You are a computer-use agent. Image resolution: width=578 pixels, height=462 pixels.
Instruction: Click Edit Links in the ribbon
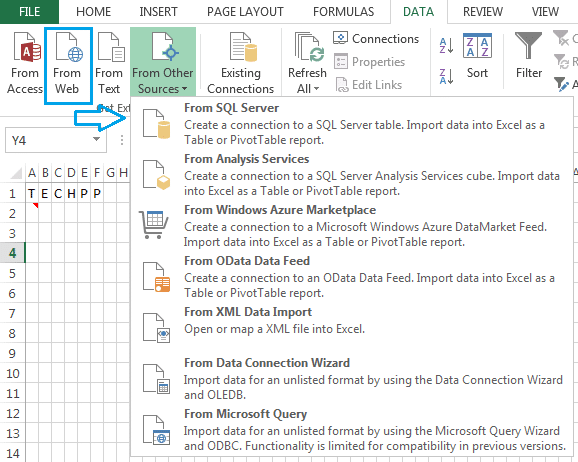pyautogui.click(x=369, y=85)
